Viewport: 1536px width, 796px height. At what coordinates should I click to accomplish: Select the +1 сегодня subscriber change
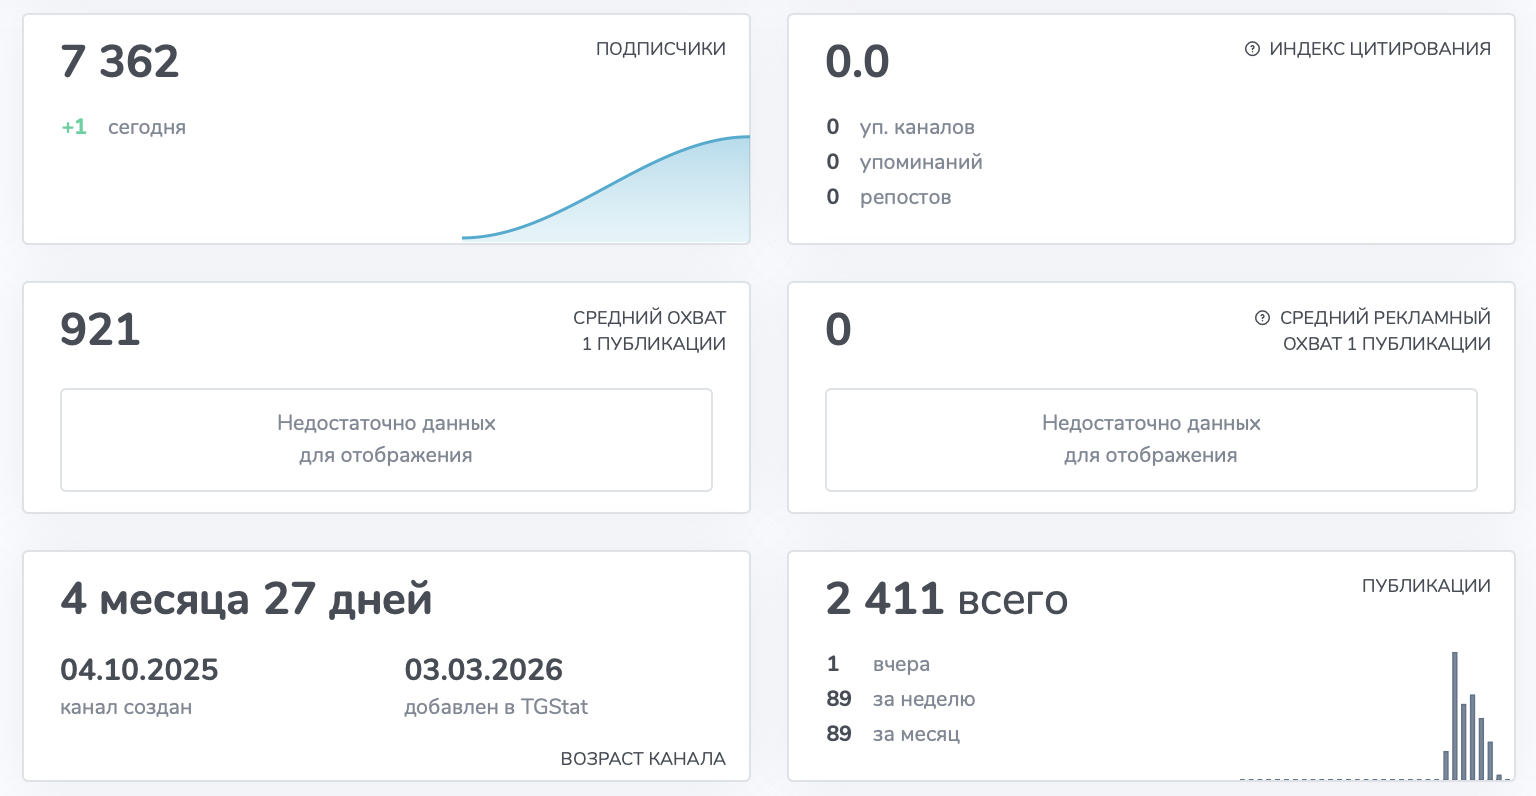point(124,127)
